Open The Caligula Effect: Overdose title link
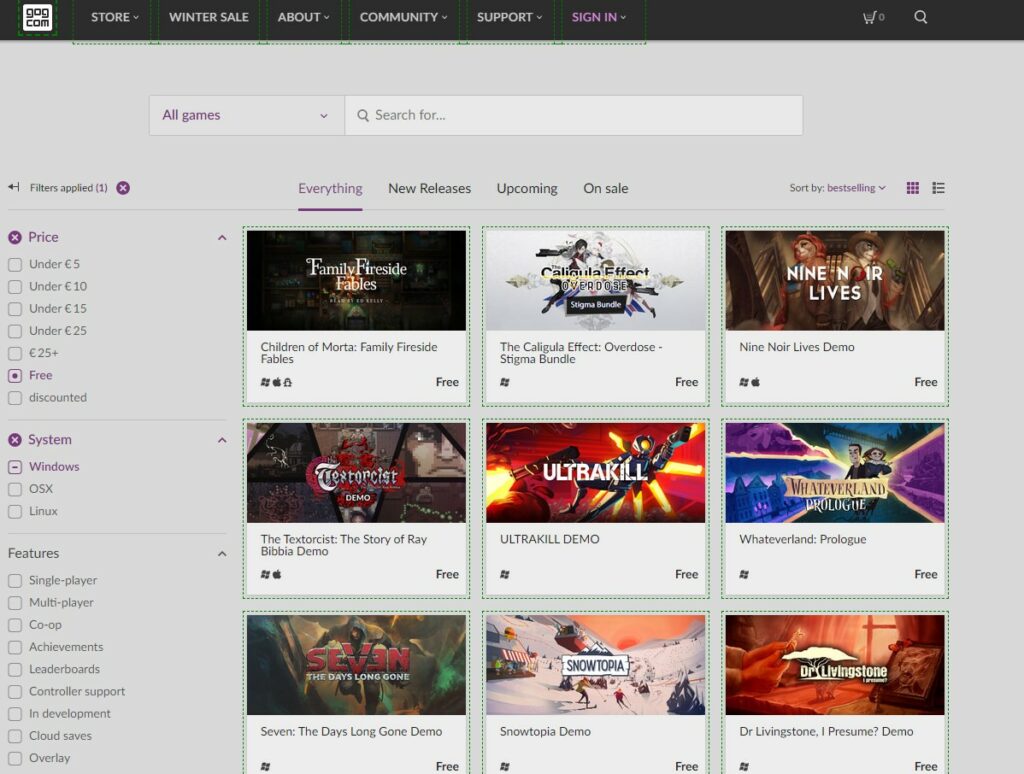This screenshot has height=774, width=1024. point(581,353)
